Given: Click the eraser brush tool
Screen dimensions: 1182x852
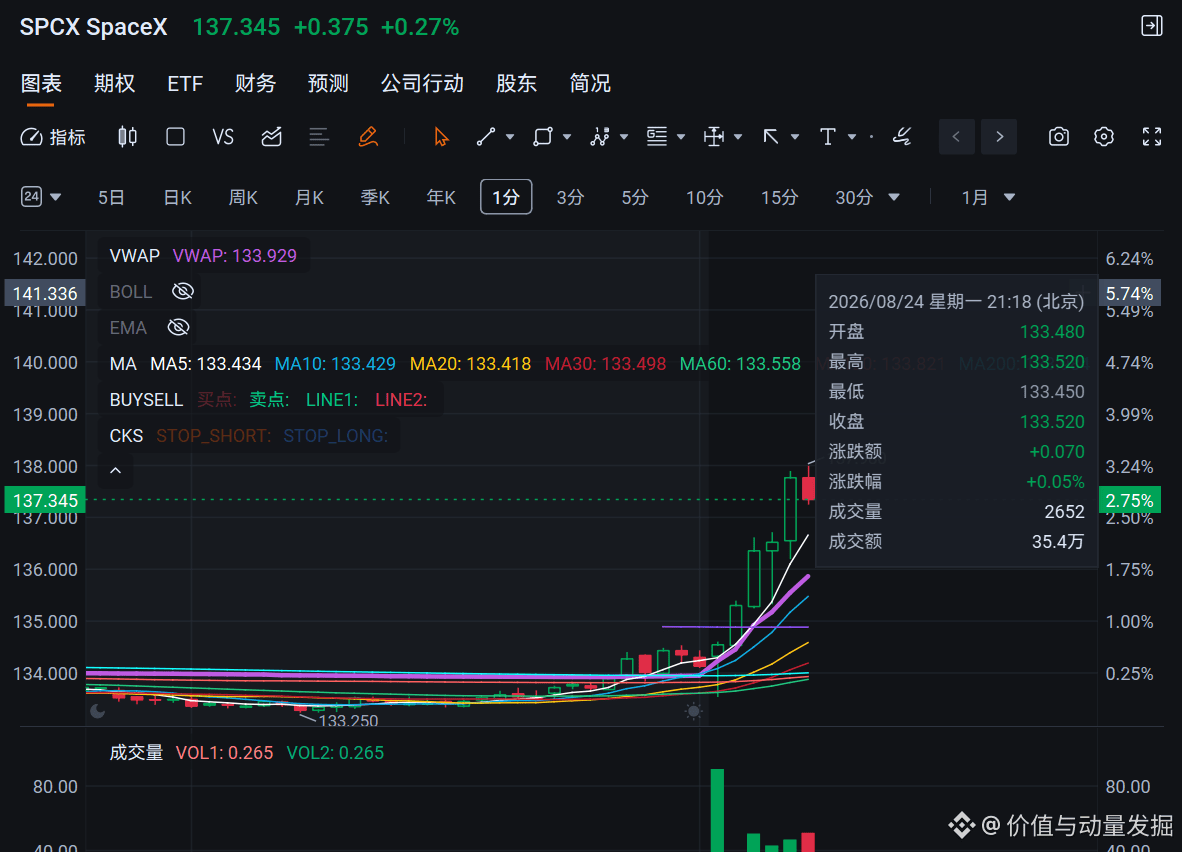Looking at the screenshot, I should pos(902,137).
